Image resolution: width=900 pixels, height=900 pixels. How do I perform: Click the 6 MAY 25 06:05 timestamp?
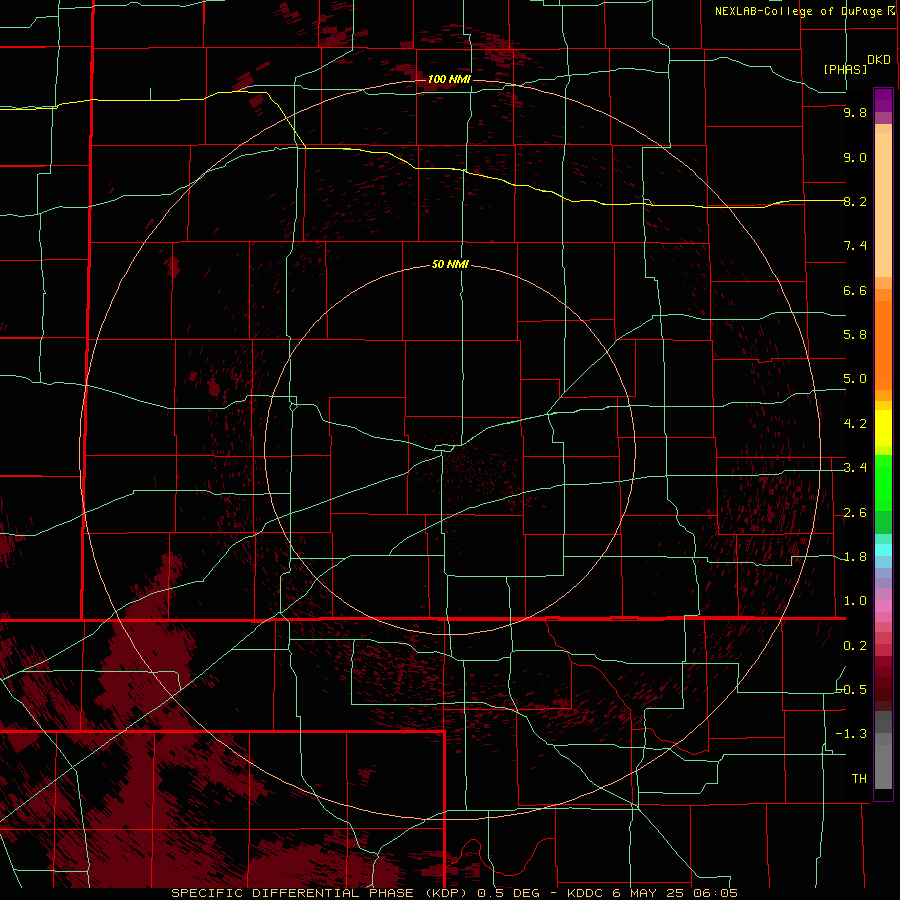673,893
